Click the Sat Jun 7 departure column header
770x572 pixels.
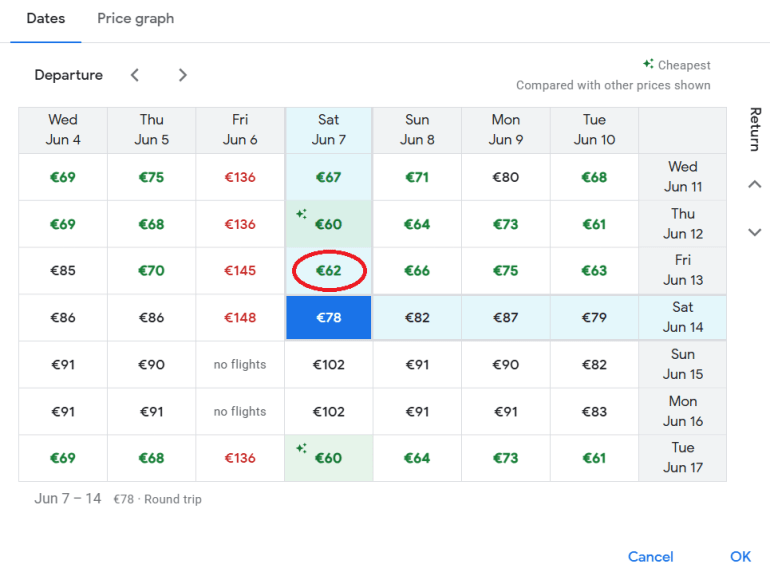coord(329,130)
